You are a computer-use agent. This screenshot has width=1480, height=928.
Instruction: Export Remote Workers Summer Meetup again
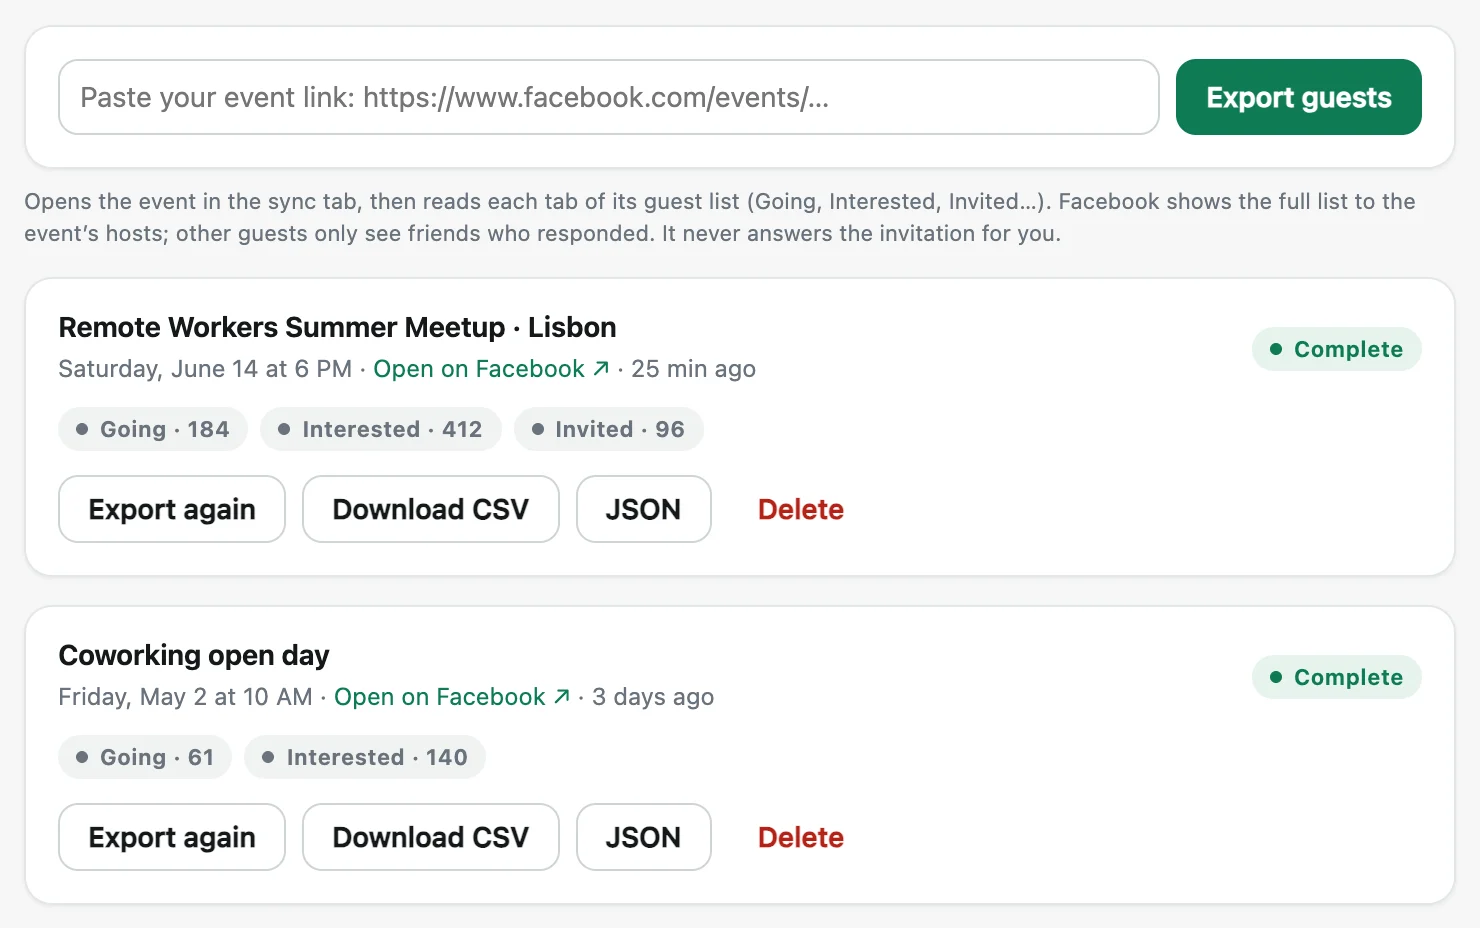tap(172, 509)
